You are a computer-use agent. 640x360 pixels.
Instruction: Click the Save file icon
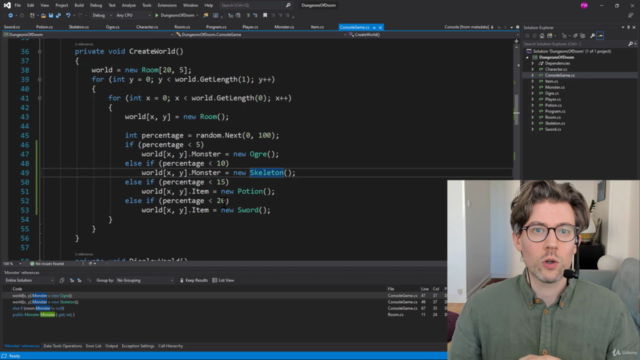pyautogui.click(x=51, y=16)
